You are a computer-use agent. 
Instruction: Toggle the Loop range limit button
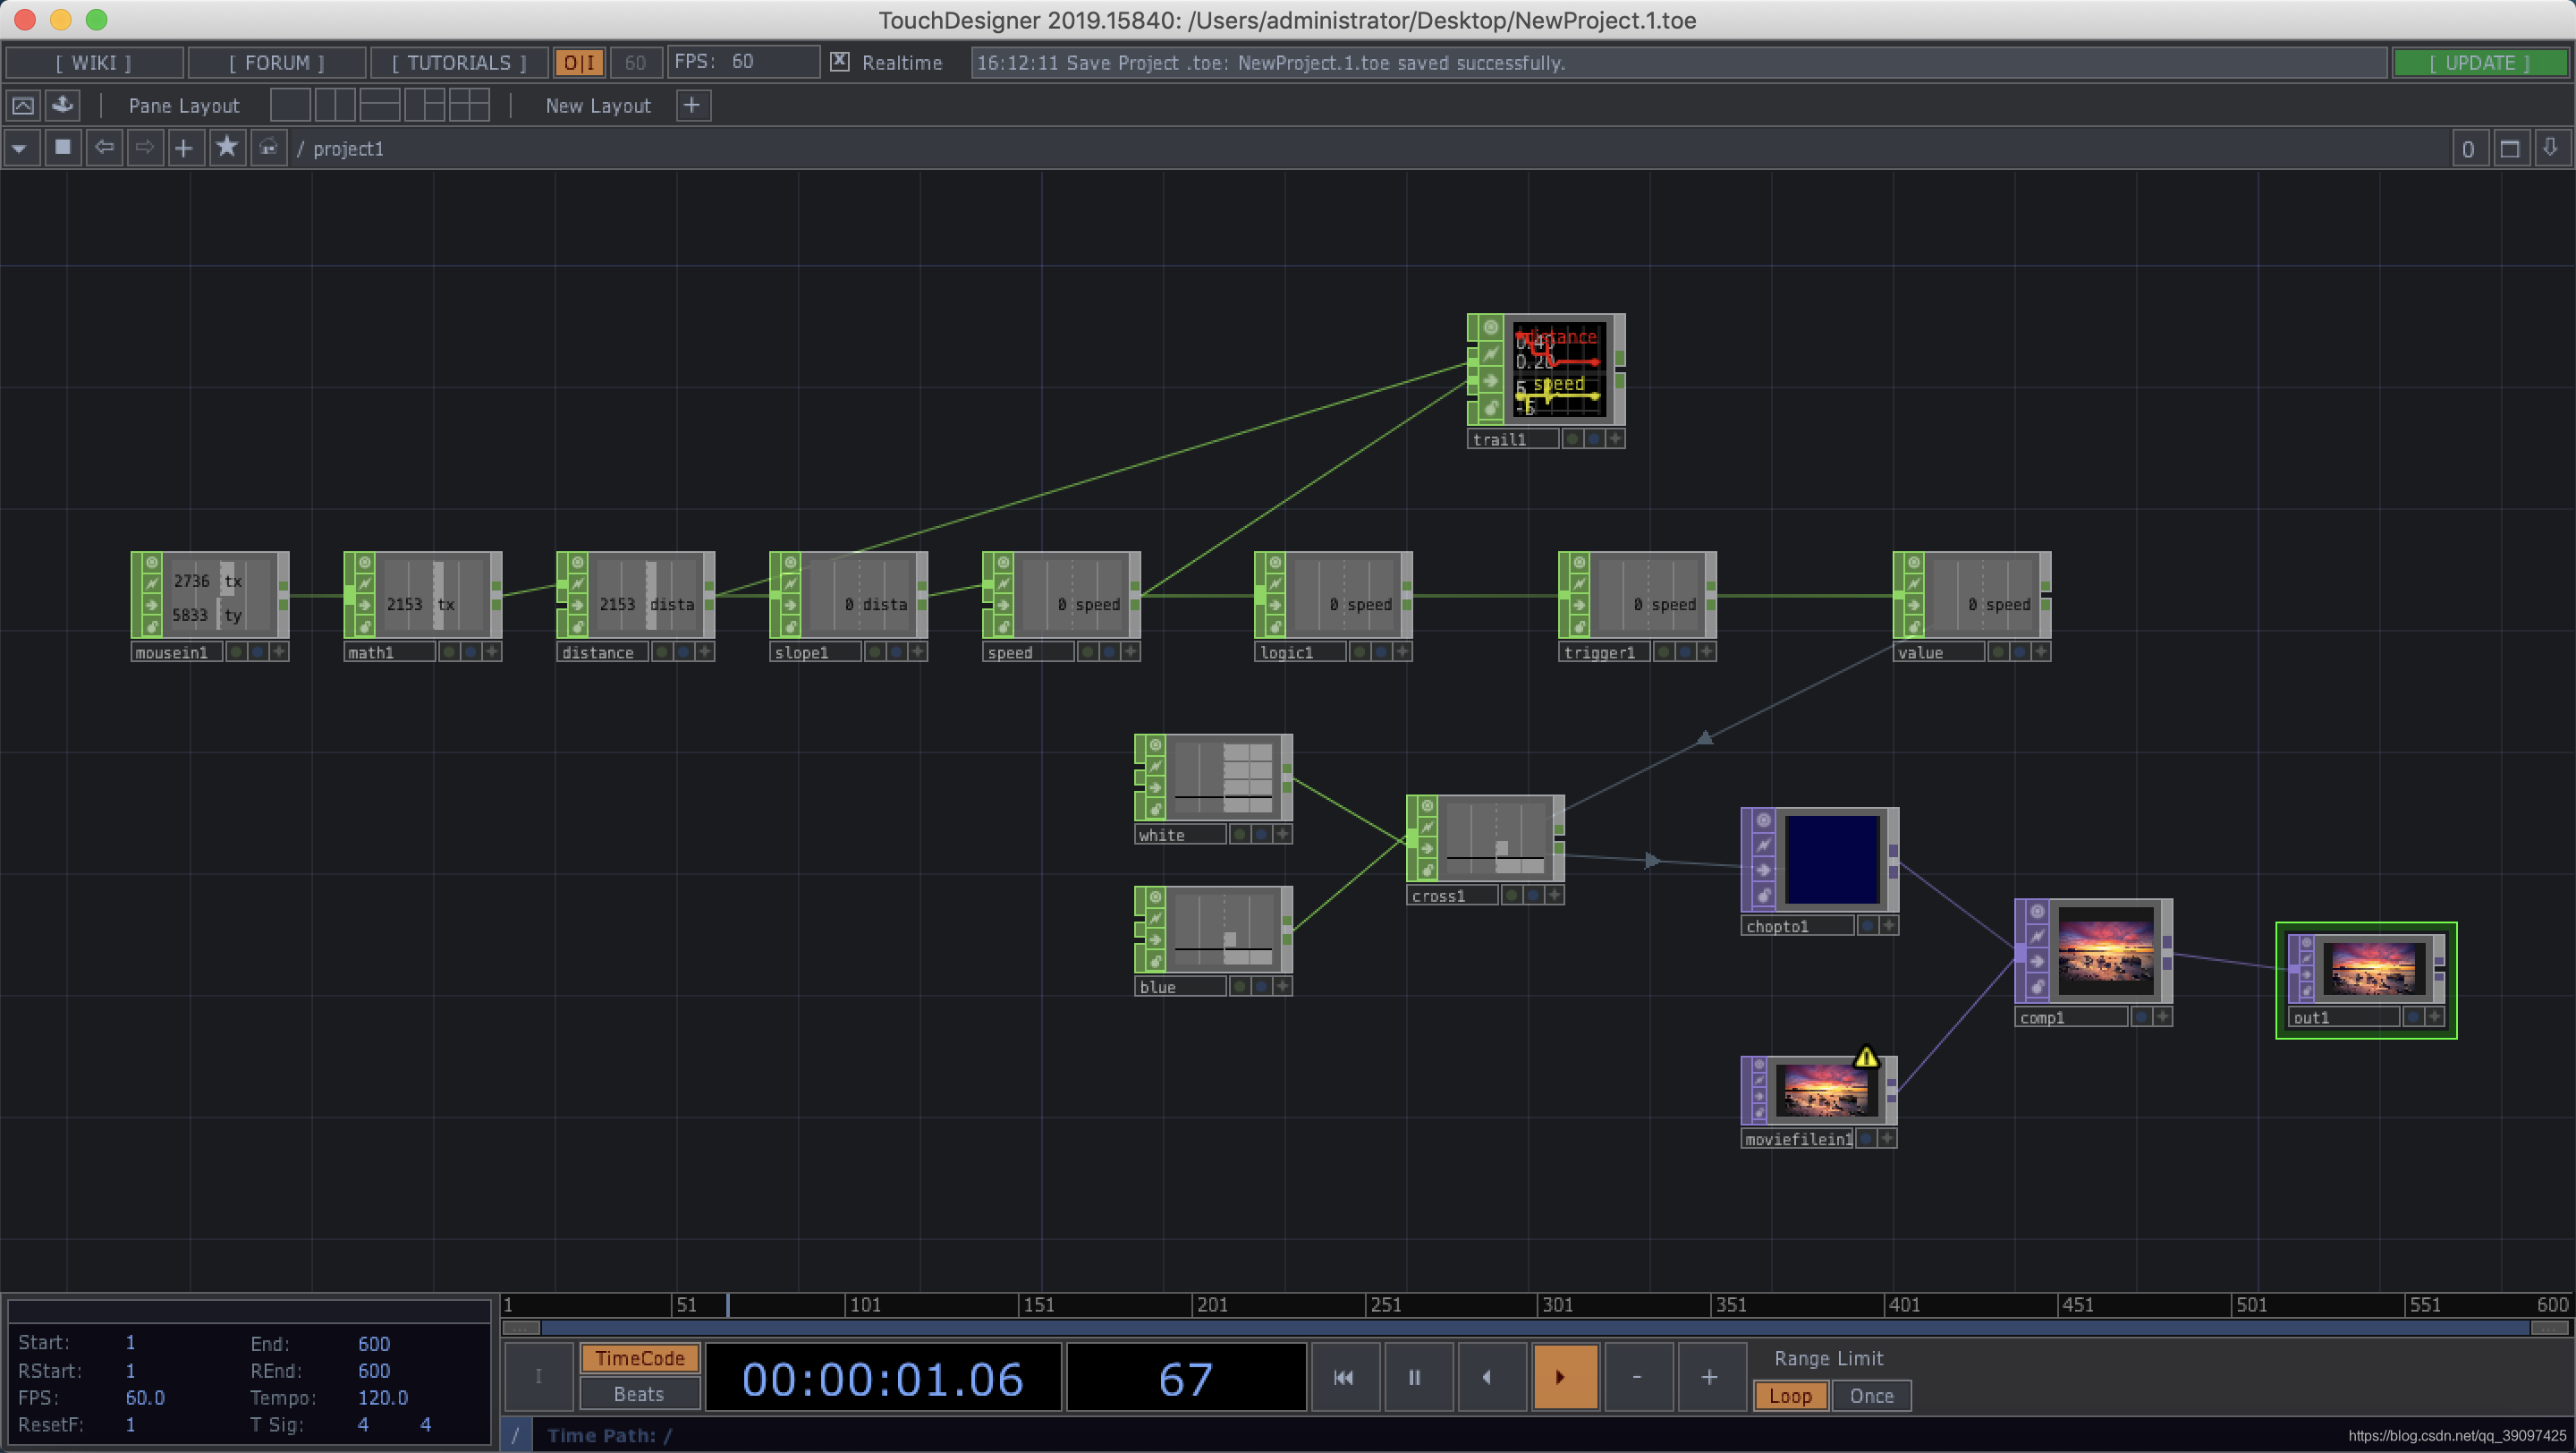pos(1790,1395)
